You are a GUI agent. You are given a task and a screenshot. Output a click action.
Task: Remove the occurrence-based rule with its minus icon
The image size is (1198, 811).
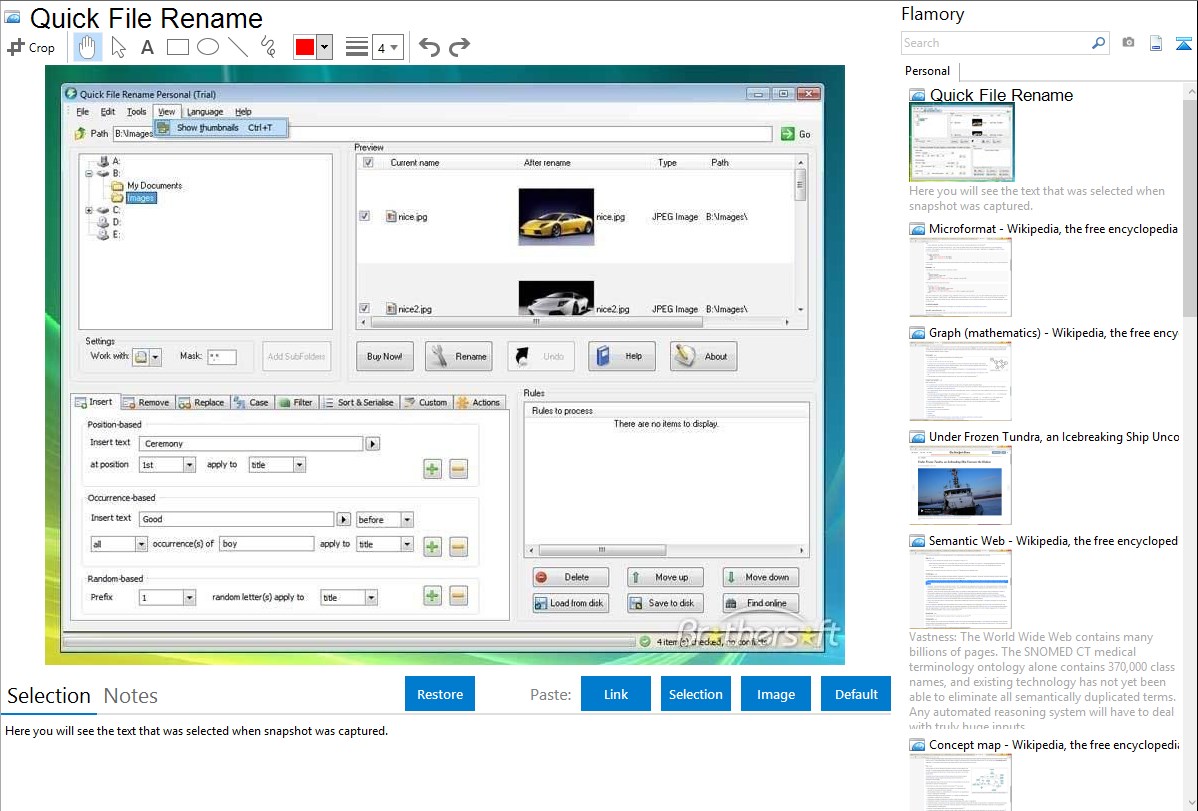tap(458, 547)
